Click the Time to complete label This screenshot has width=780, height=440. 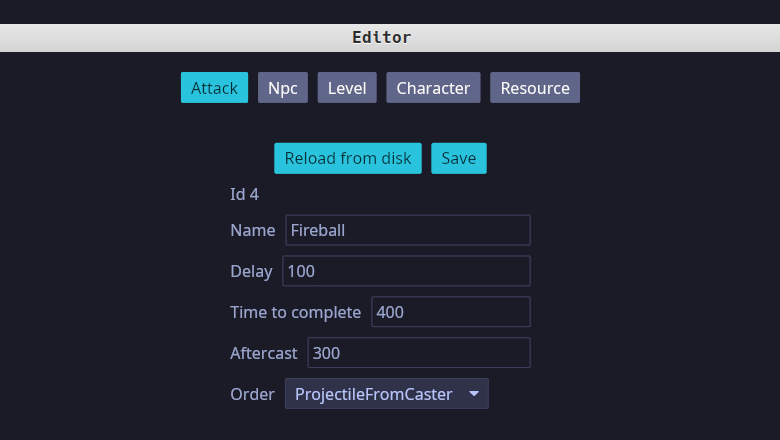[x=295, y=312]
